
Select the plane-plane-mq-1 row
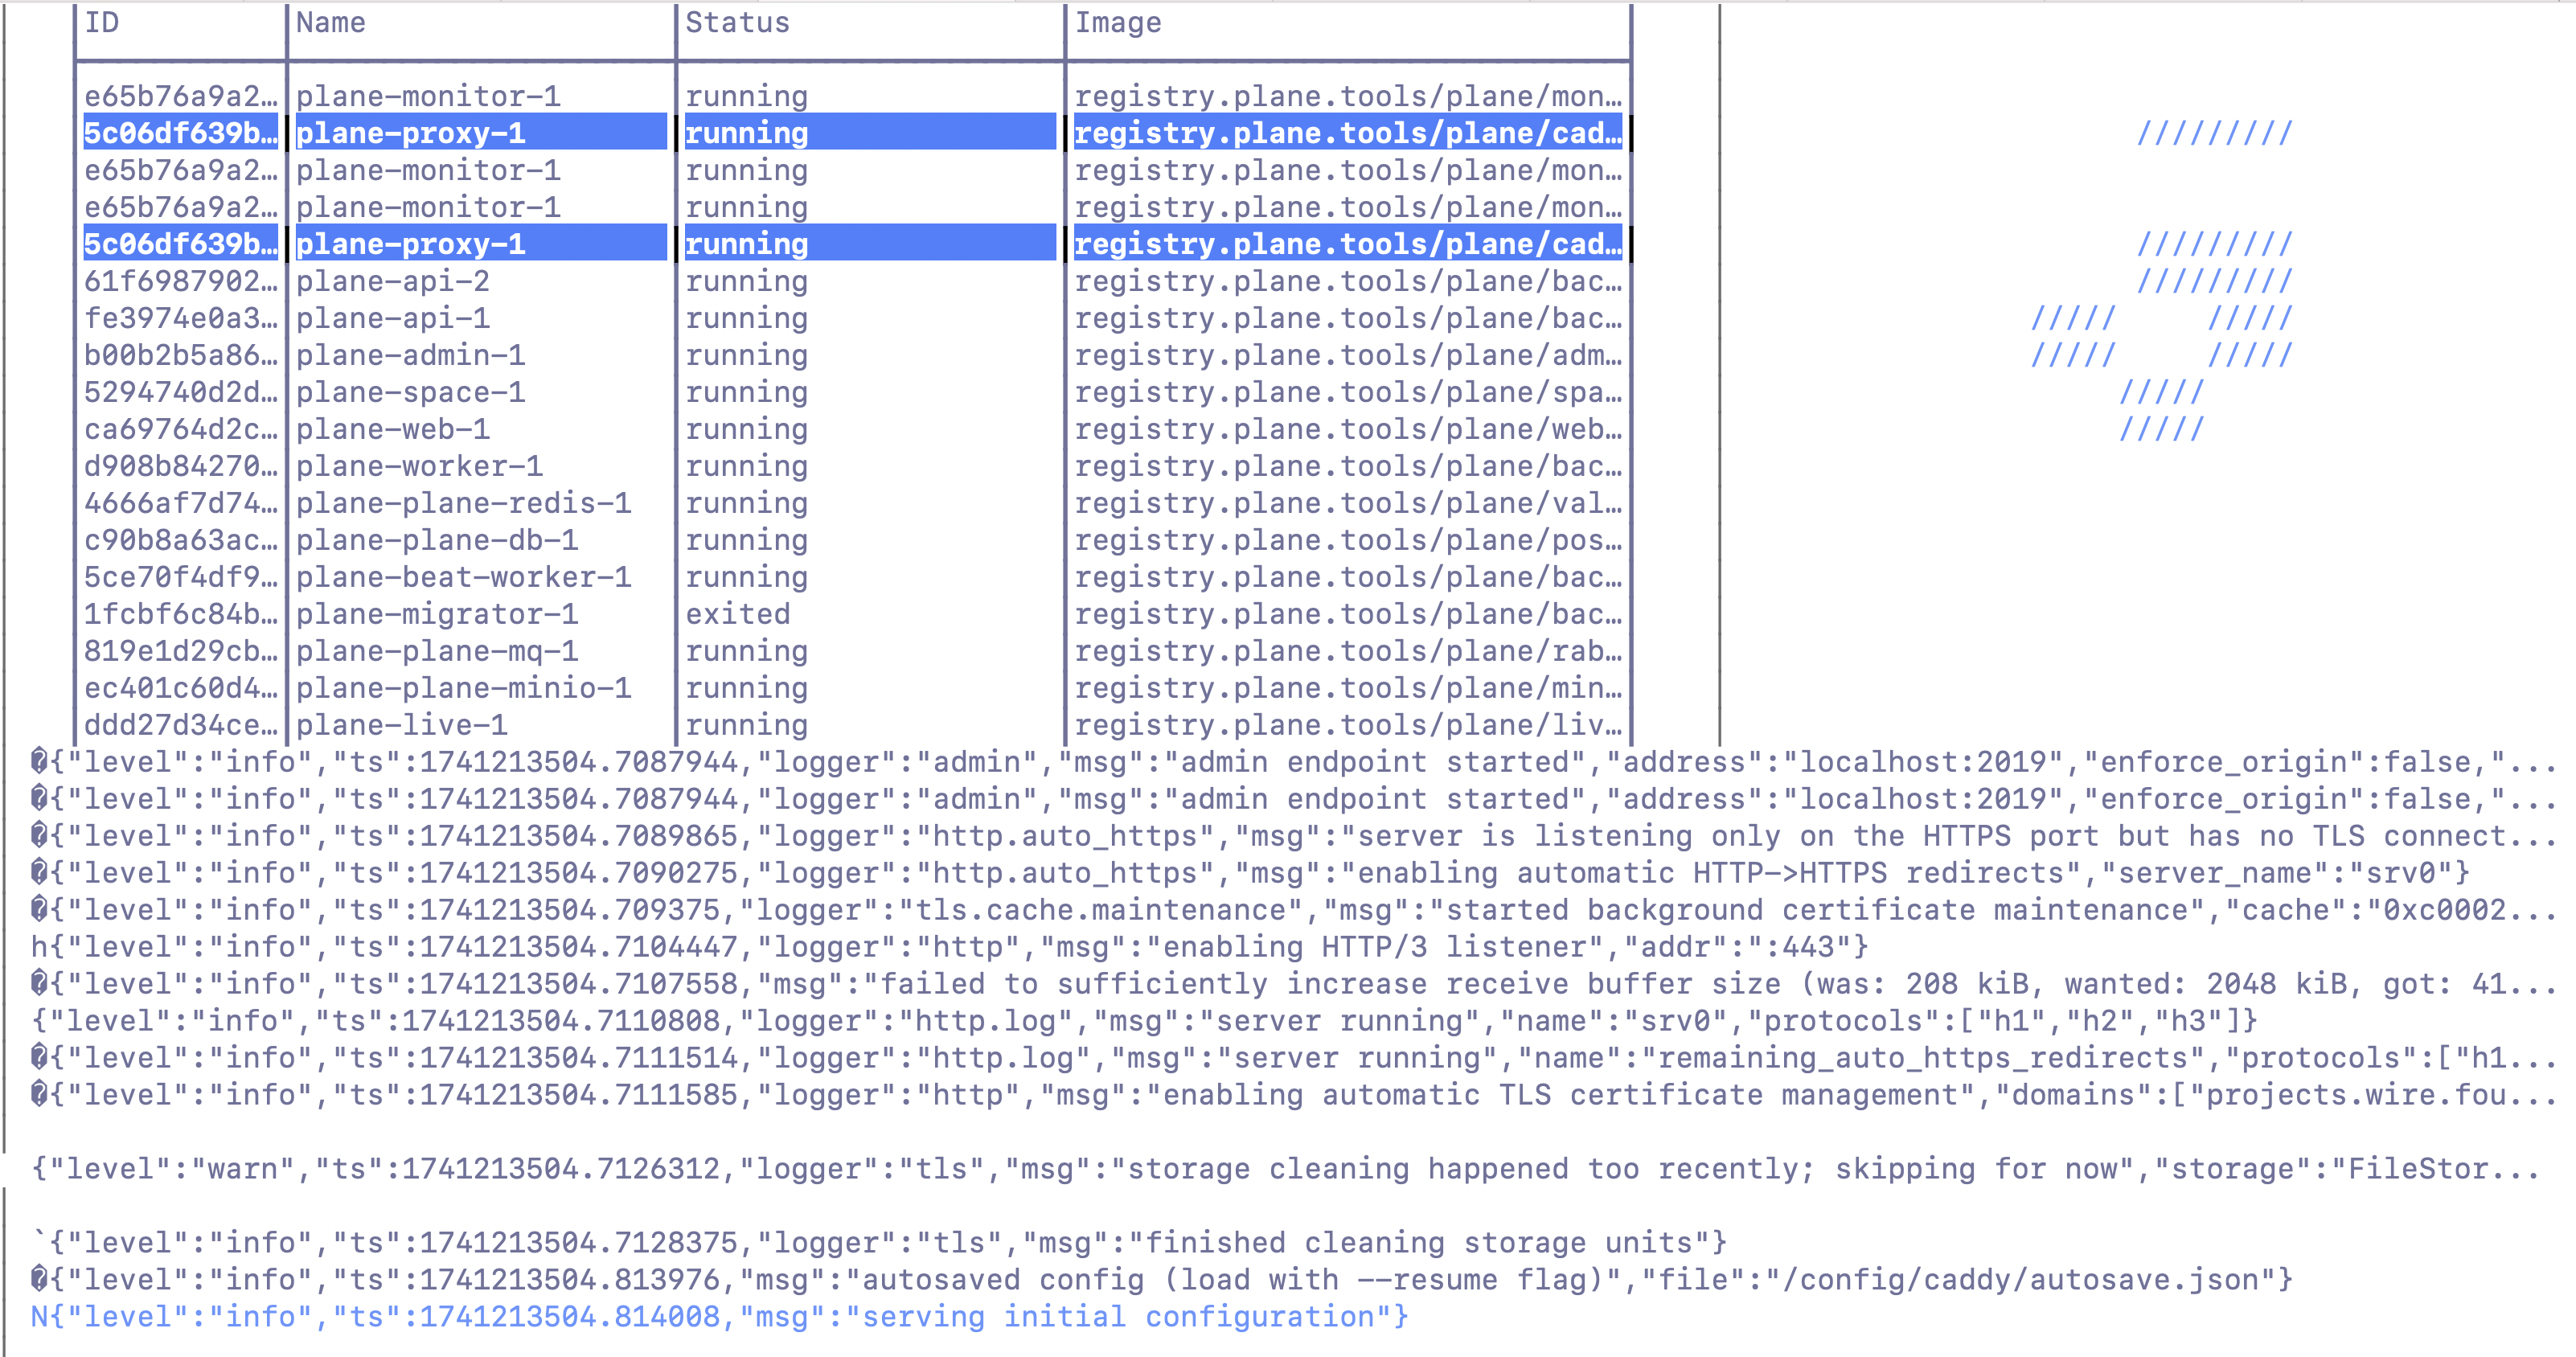point(436,651)
